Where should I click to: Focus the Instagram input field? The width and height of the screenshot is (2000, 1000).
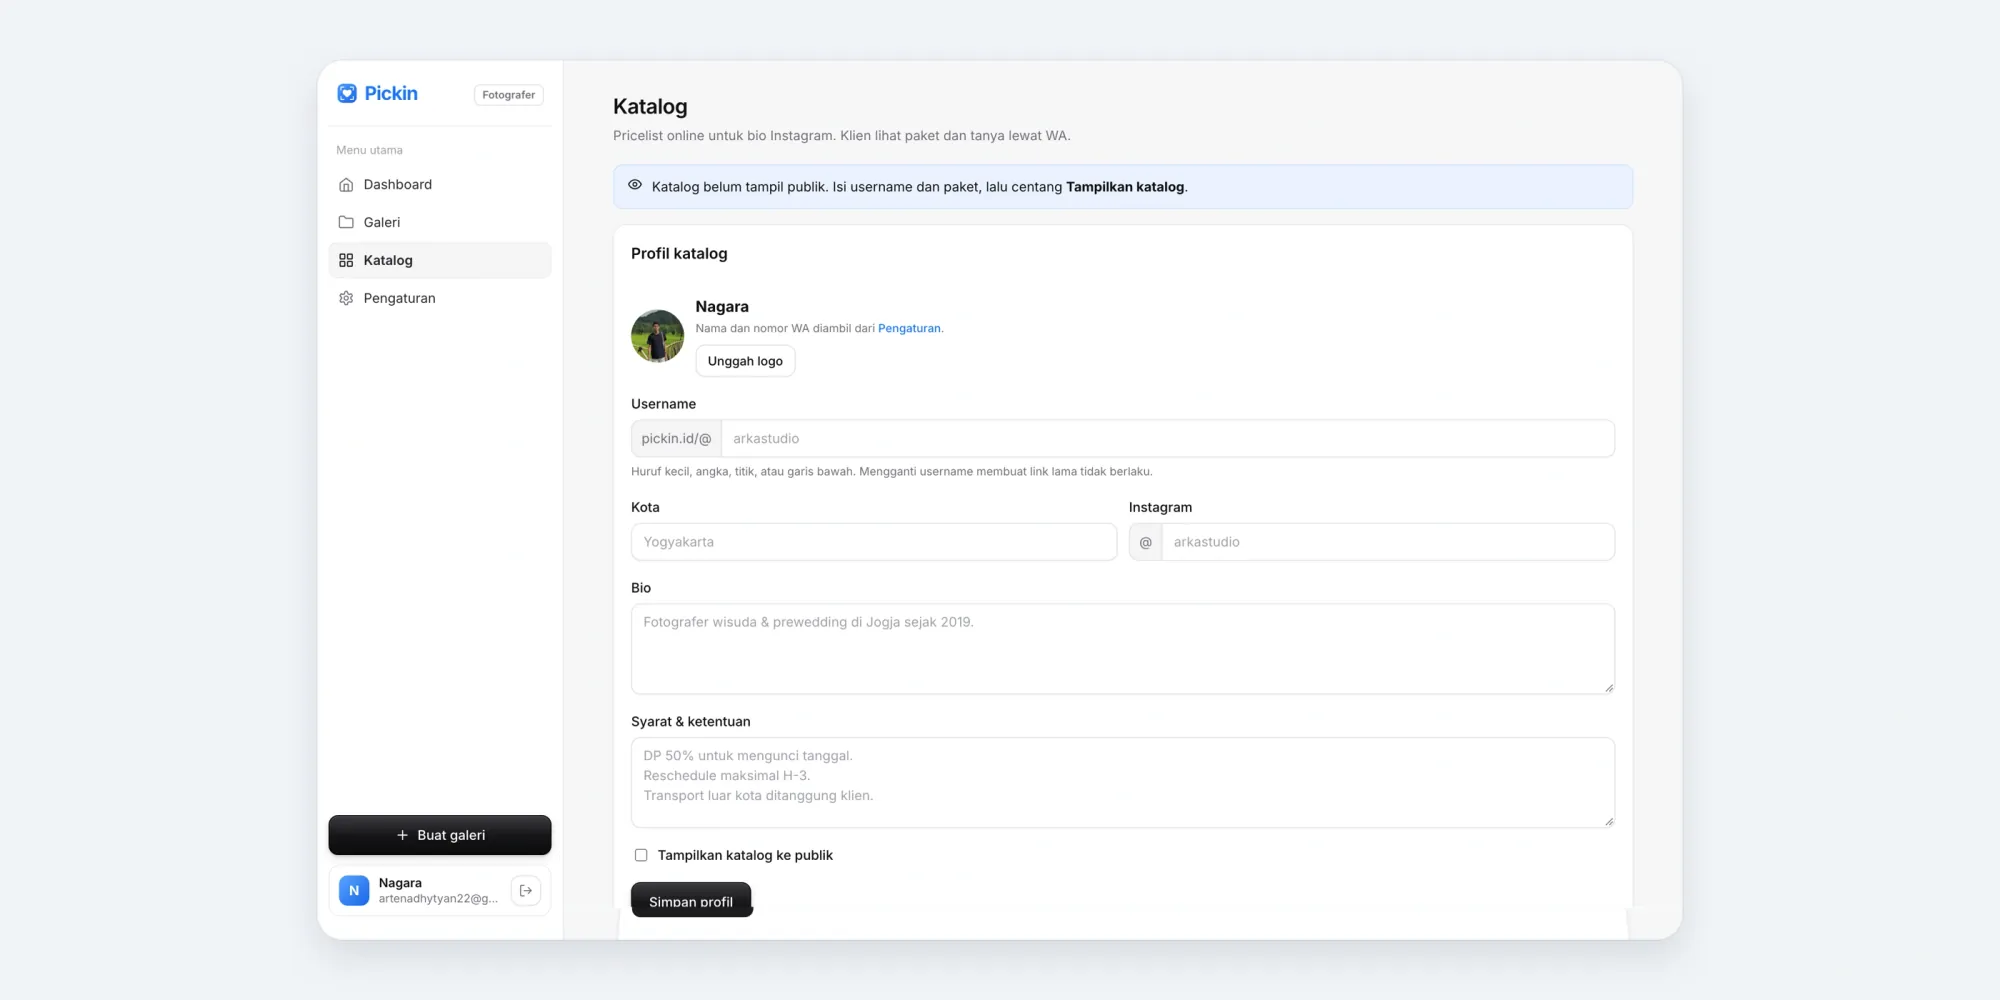point(1387,542)
